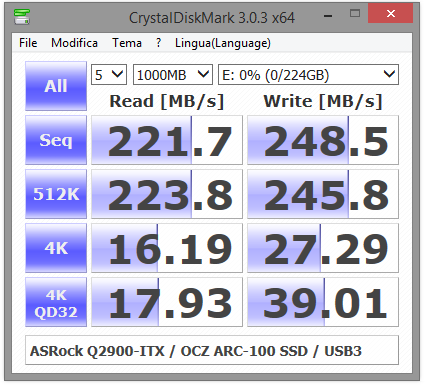Select the Seq write result 248.5
This screenshot has width=428, height=385.
coord(323,140)
